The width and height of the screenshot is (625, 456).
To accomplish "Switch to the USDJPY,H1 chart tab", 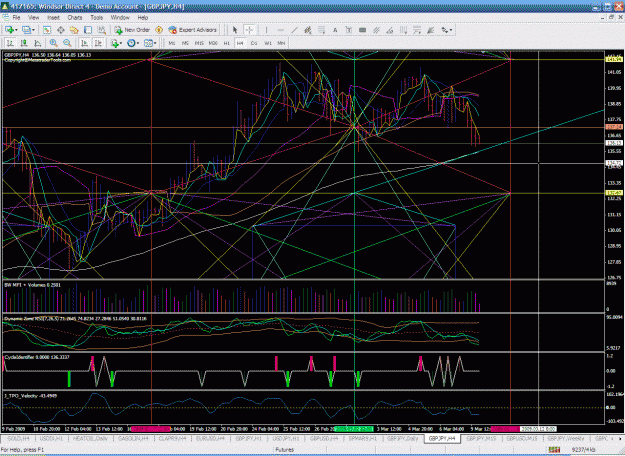I will point(285,438).
